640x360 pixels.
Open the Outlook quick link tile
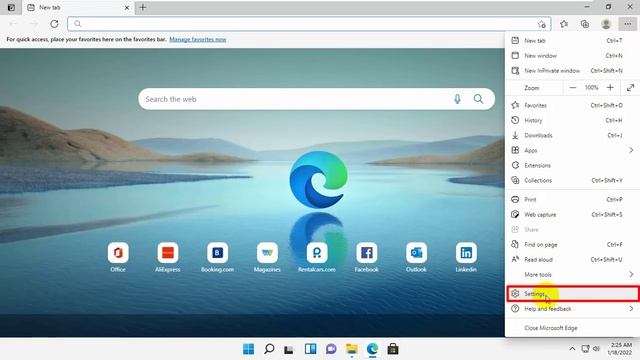point(416,253)
